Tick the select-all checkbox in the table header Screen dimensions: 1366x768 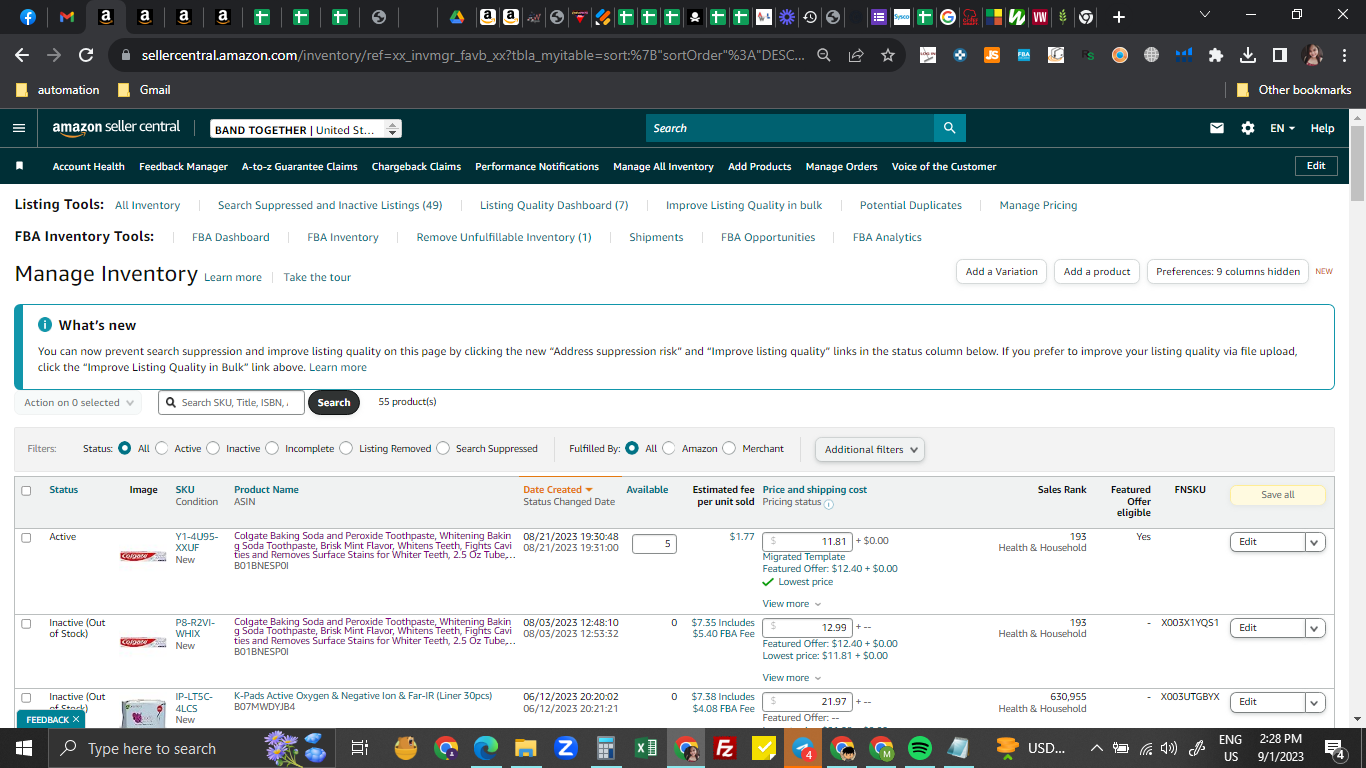click(26, 490)
